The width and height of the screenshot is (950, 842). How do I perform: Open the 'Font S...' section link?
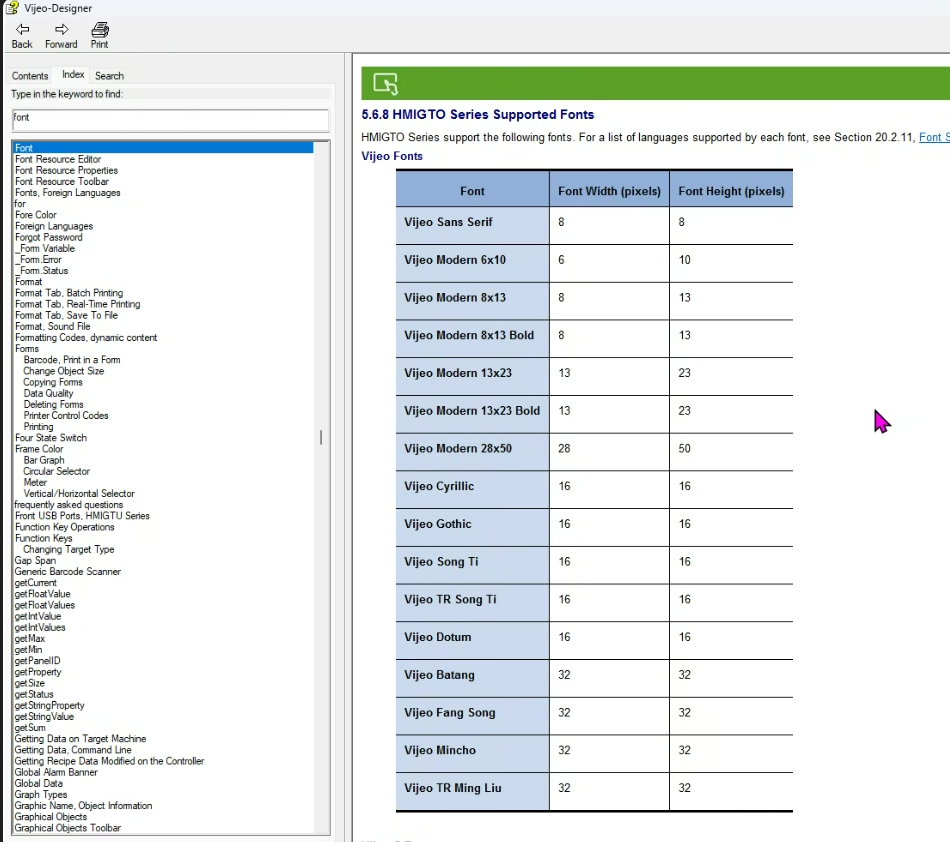click(x=934, y=138)
